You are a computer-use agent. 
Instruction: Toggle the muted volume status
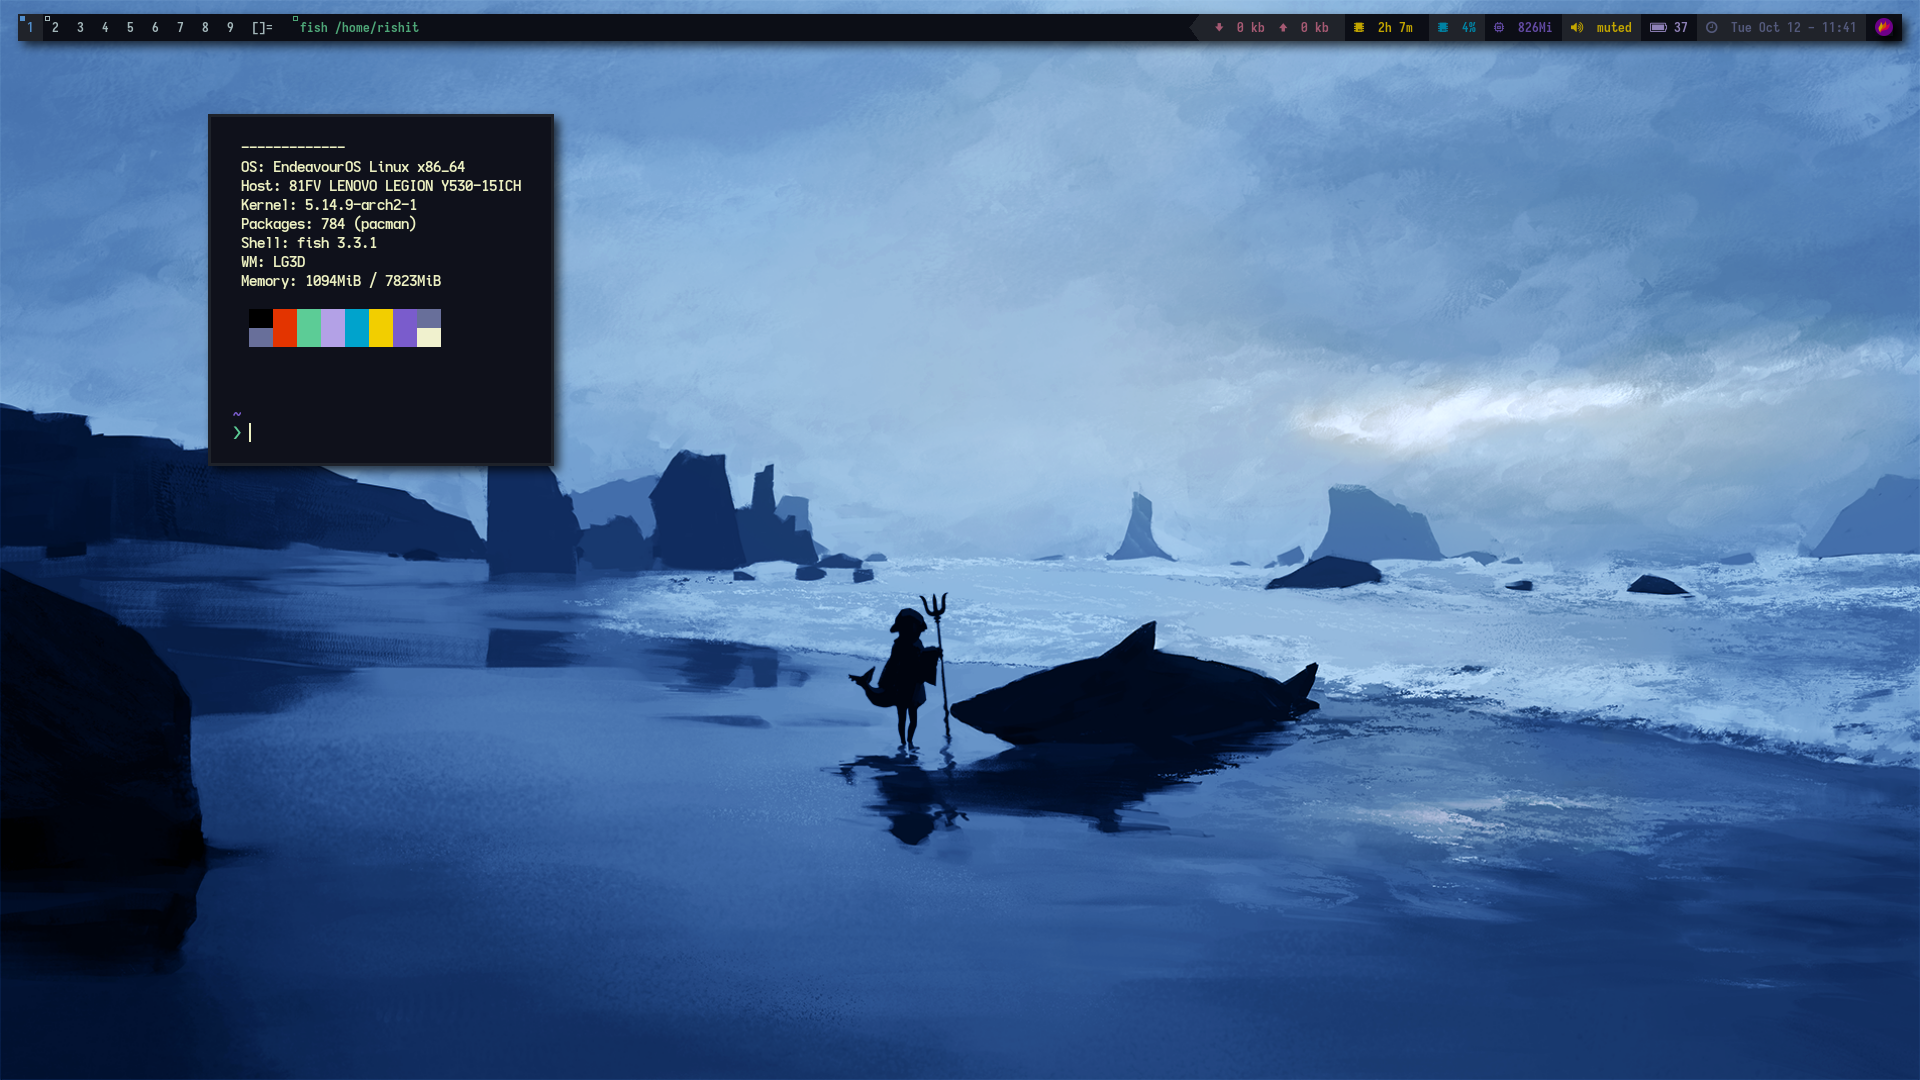(1614, 28)
